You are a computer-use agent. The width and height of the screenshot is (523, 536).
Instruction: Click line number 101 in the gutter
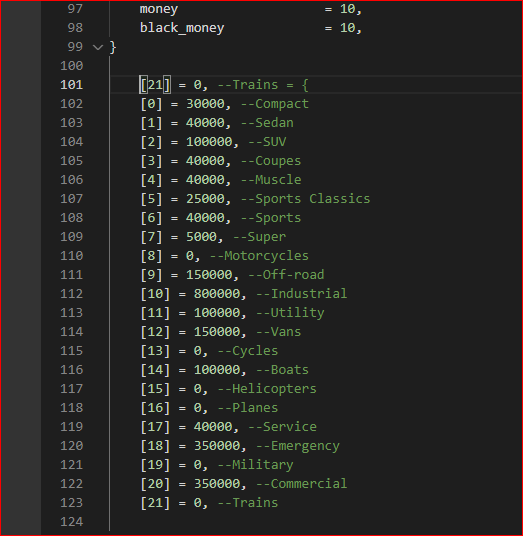(71, 85)
